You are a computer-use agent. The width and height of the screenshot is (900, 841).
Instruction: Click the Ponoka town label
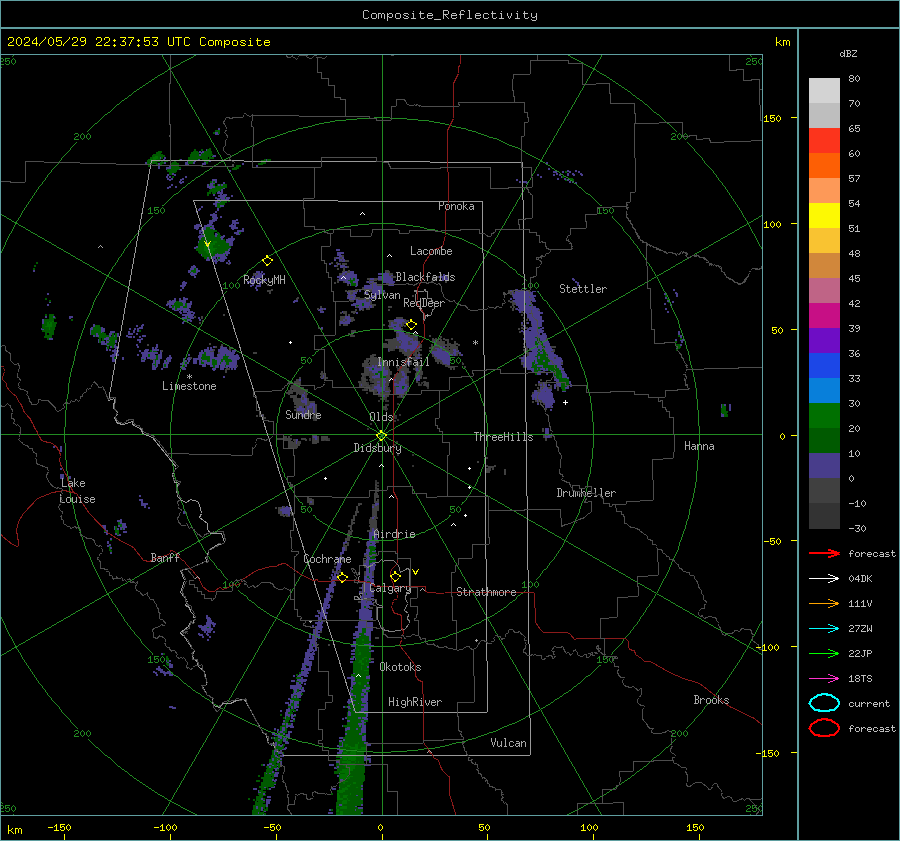(456, 206)
